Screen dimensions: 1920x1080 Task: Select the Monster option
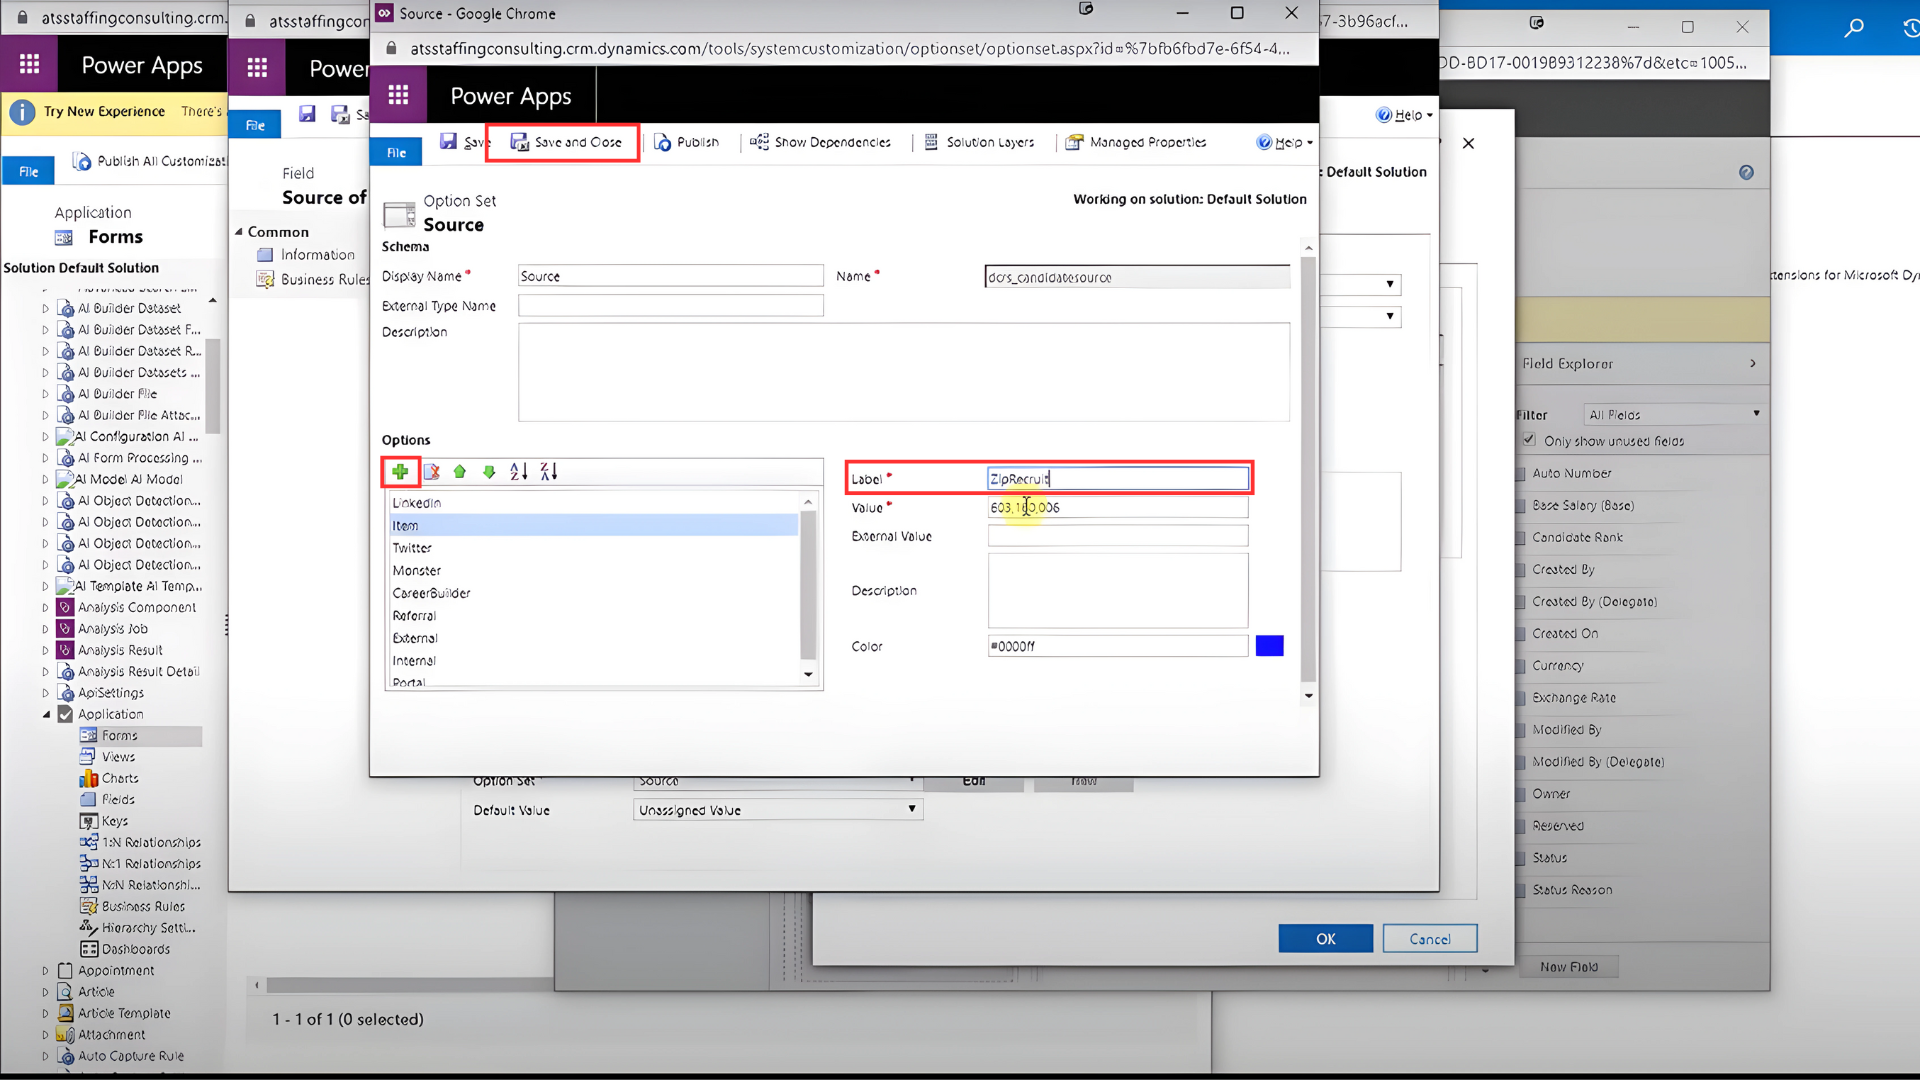(x=594, y=570)
